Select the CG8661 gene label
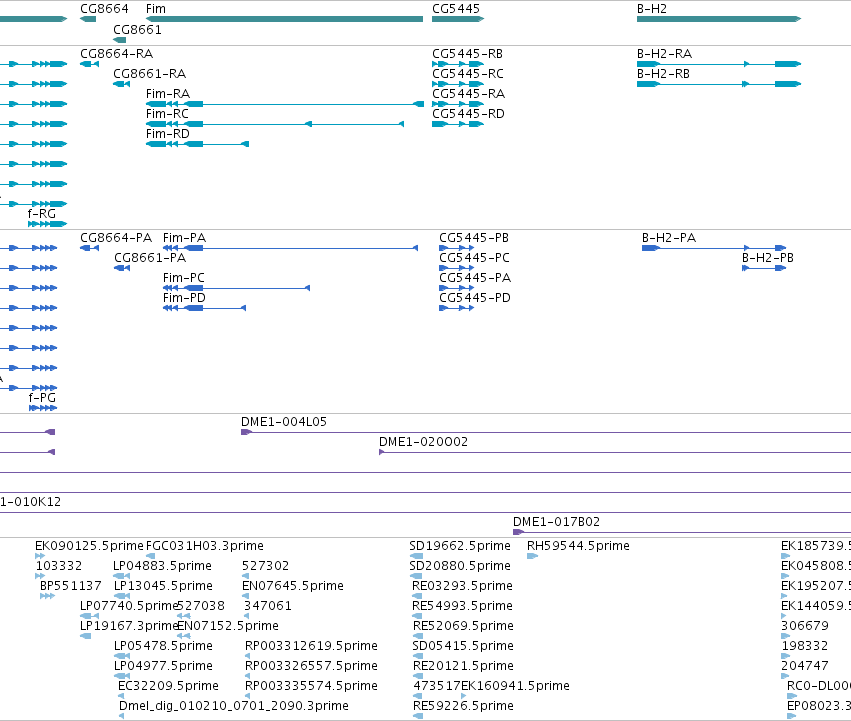This screenshot has height=721, width=851. click(x=137, y=29)
